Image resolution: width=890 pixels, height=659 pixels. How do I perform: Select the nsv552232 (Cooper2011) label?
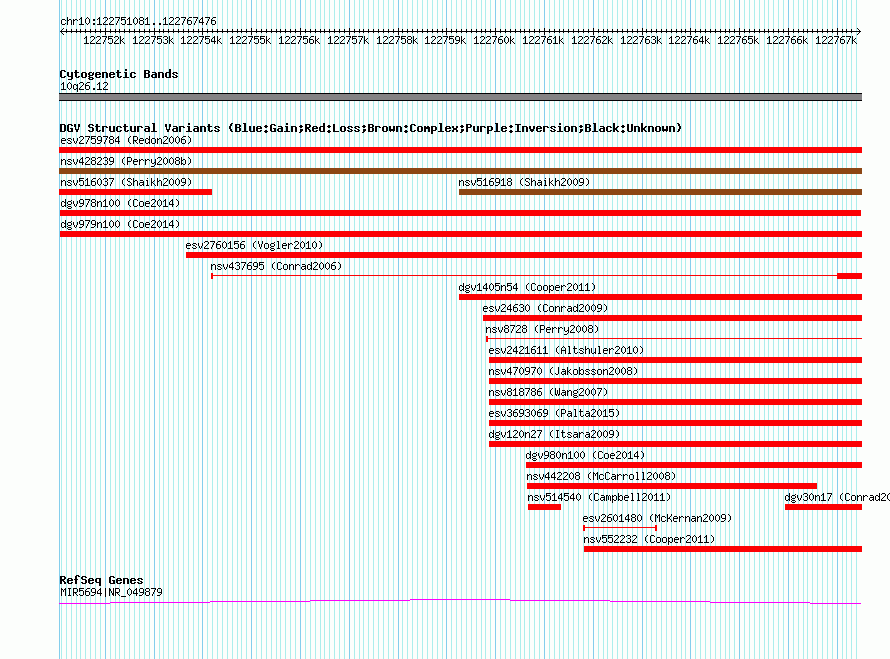pyautogui.click(x=649, y=539)
